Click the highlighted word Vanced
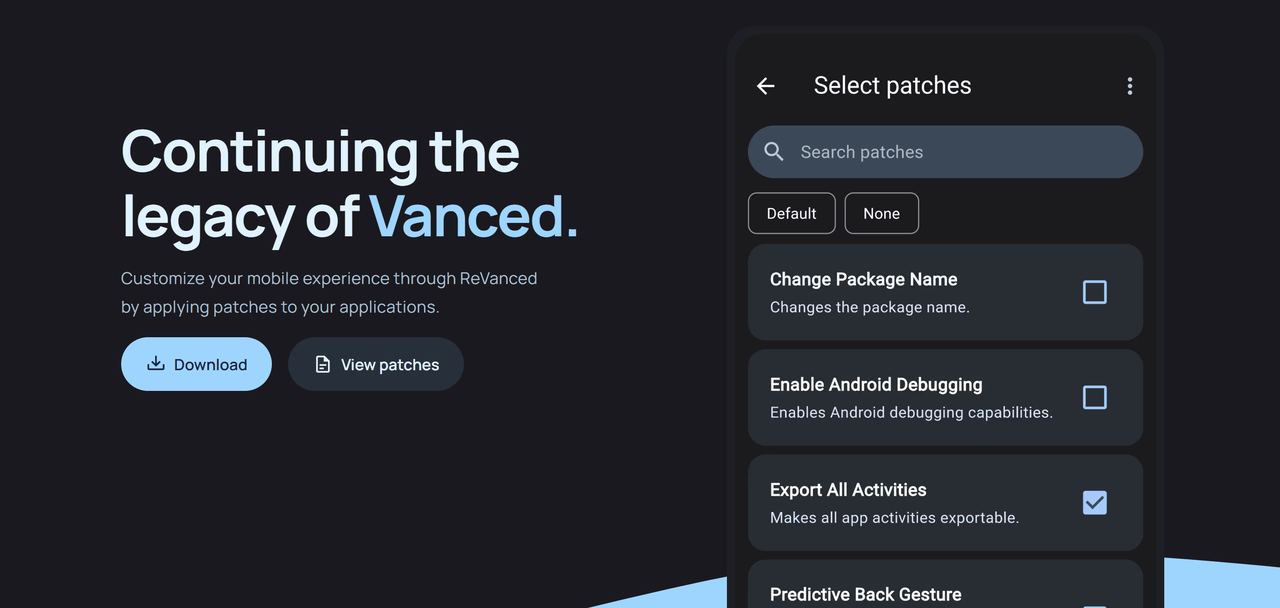1280x608 pixels. click(x=472, y=215)
